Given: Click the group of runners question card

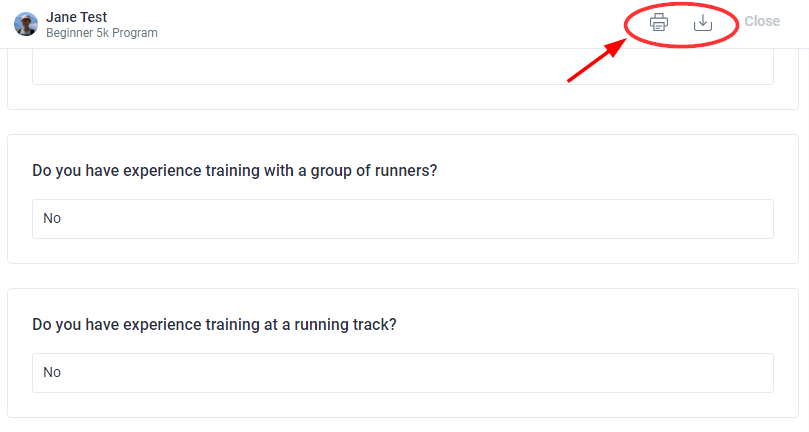Looking at the screenshot, I should [403, 199].
